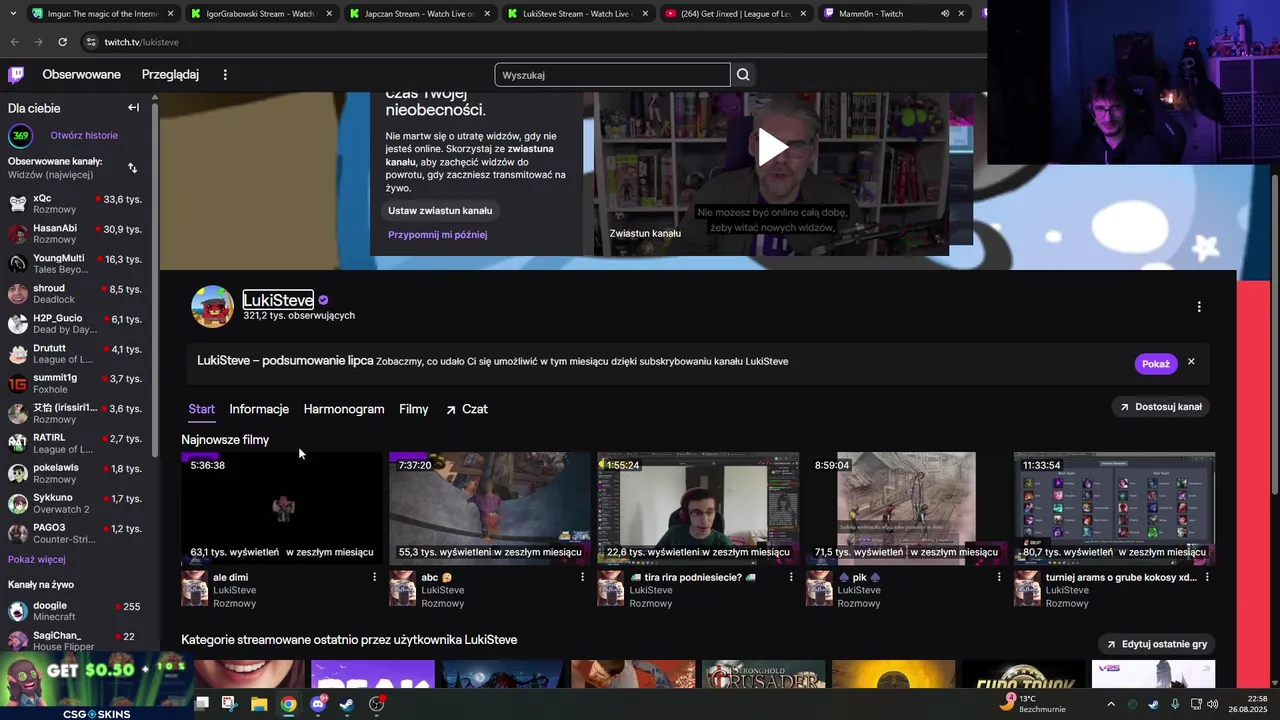The height and width of the screenshot is (720, 1280).
Task: Click the address bar URL
Action: tap(142, 42)
